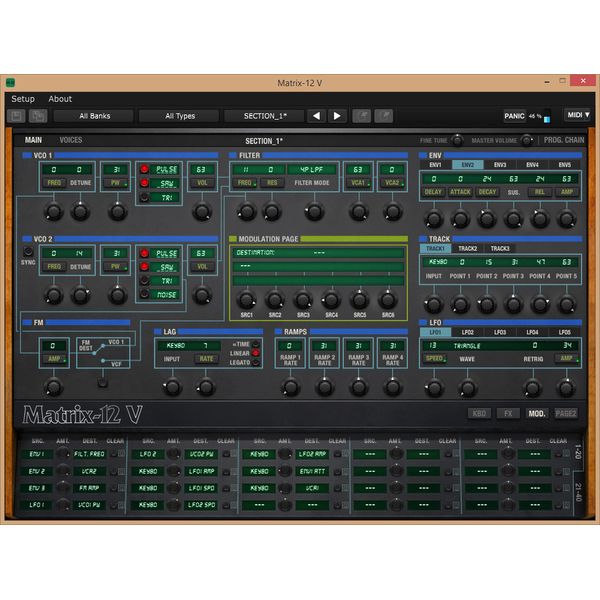The height and width of the screenshot is (600, 600).
Task: Enable LAG LEGATO mode LED
Action: pyautogui.click(x=256, y=362)
